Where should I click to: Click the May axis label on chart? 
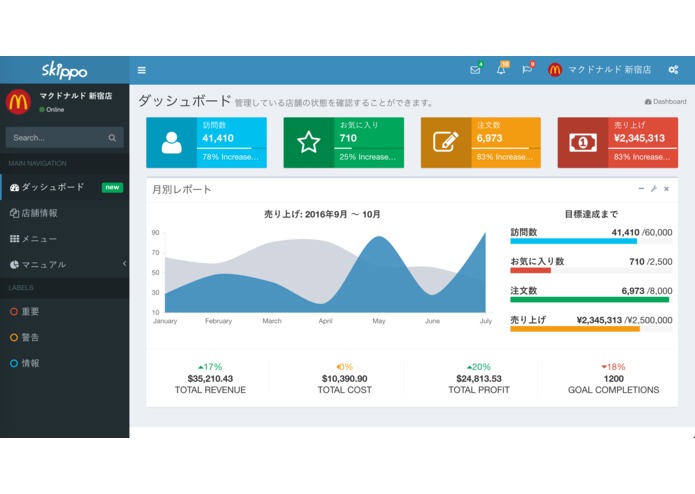pos(379,321)
